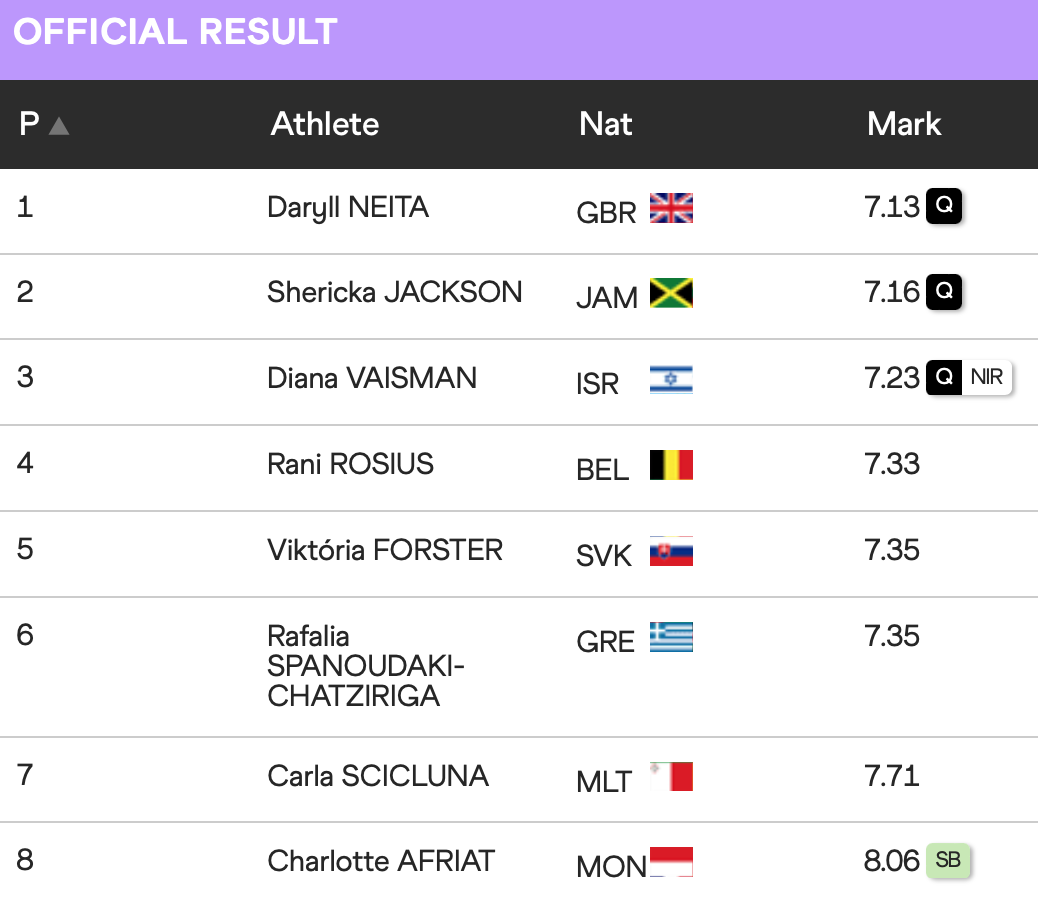Sort by the Nat column header

(x=605, y=124)
